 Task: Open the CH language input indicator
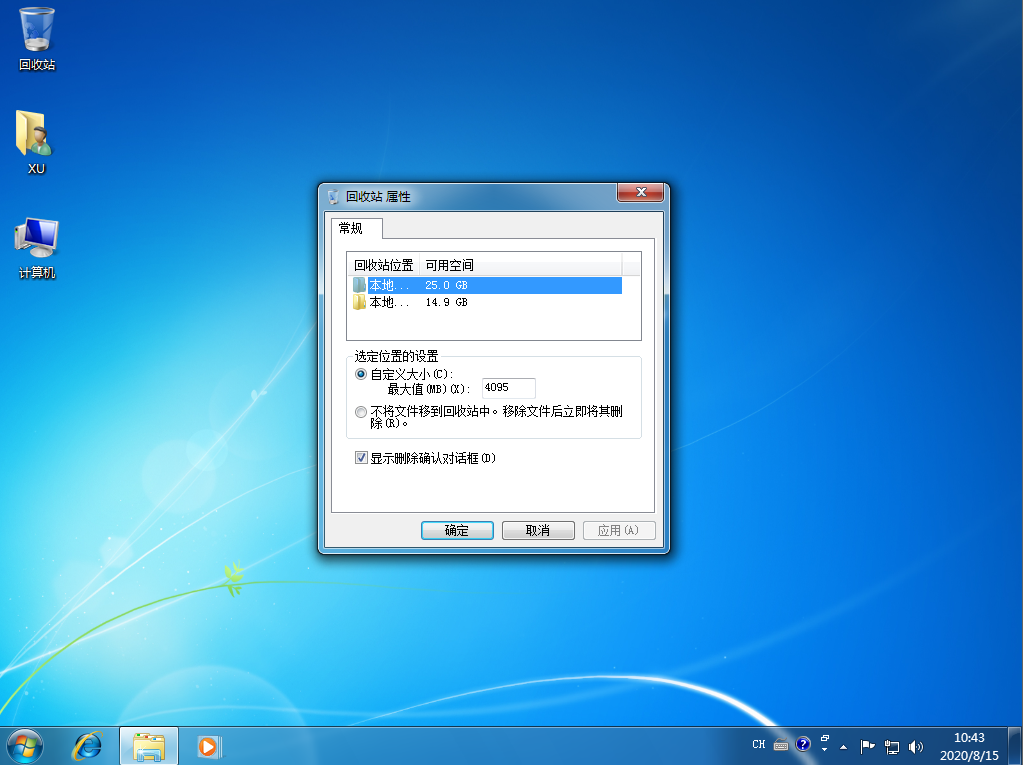click(759, 745)
